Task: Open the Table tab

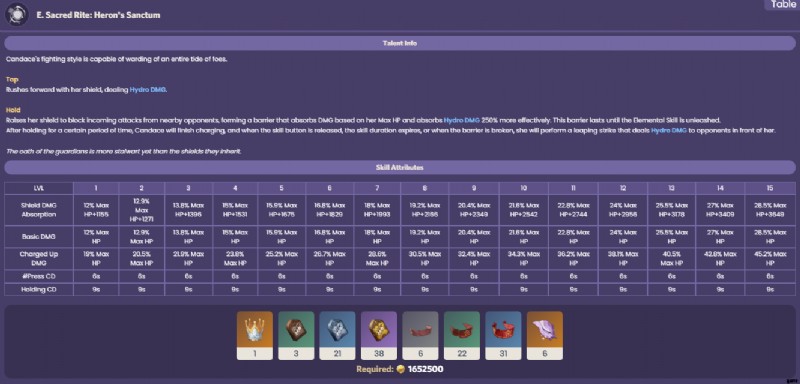Action: click(x=783, y=5)
